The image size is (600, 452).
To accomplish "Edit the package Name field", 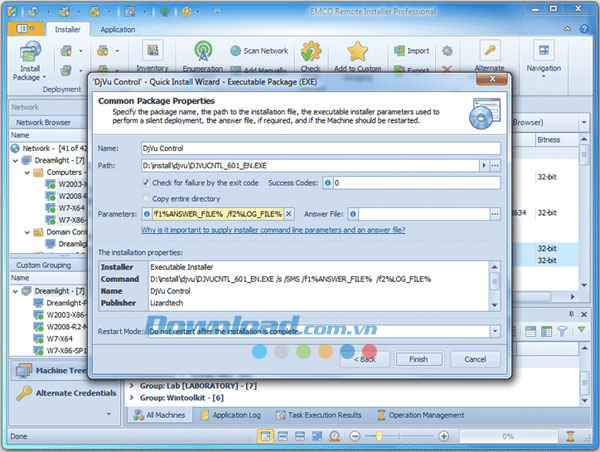I will 321,148.
